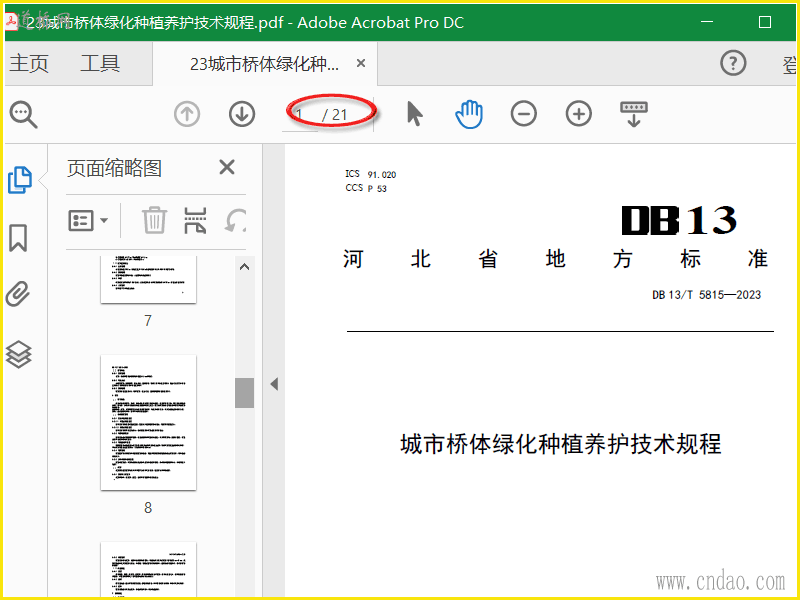This screenshot has width=800, height=600.
Task: Open the layers panel
Action: [x=18, y=354]
